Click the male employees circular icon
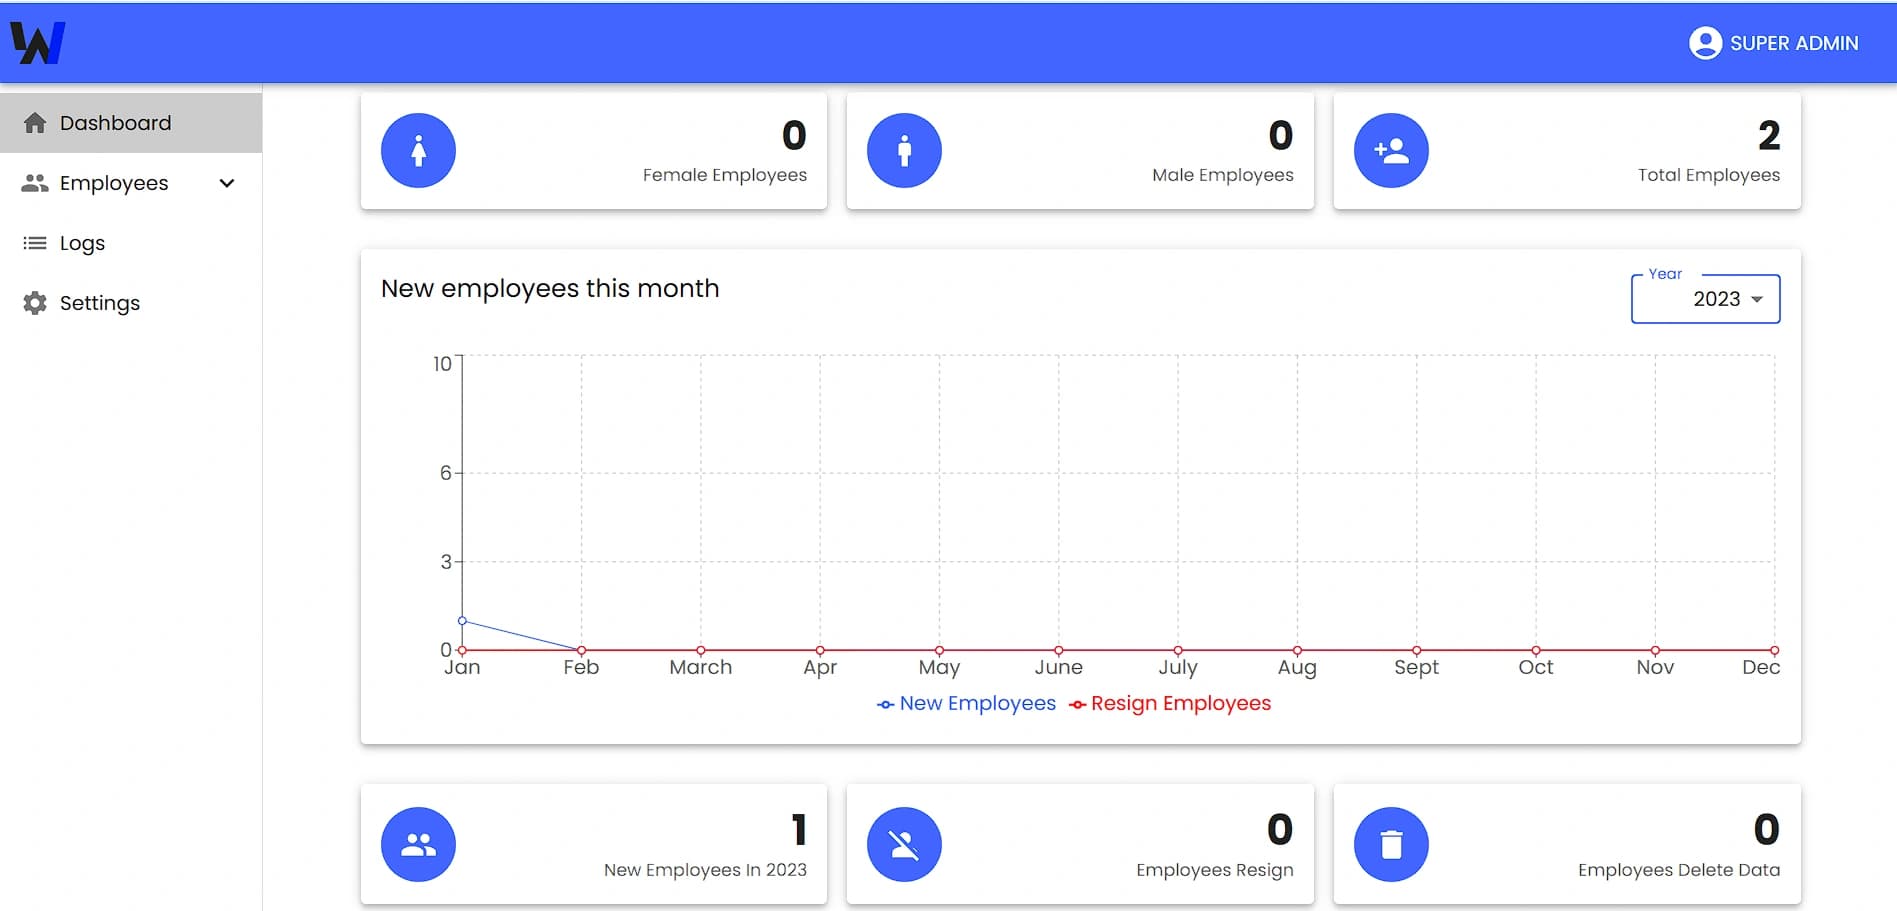The image size is (1897, 911). click(904, 151)
